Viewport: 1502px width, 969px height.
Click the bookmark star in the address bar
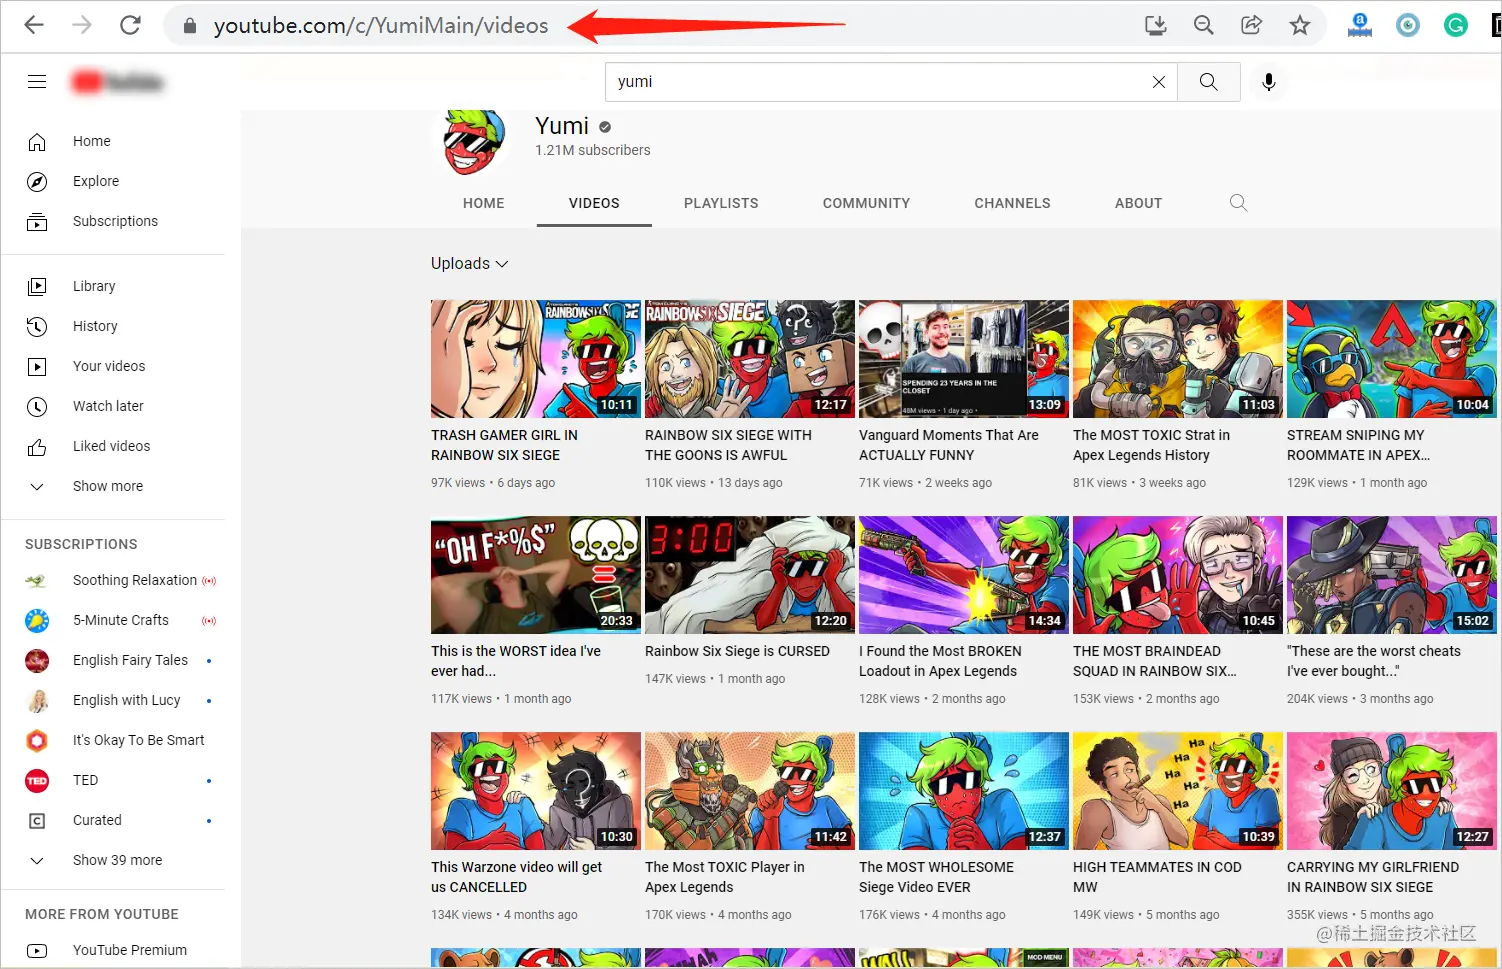click(1299, 25)
